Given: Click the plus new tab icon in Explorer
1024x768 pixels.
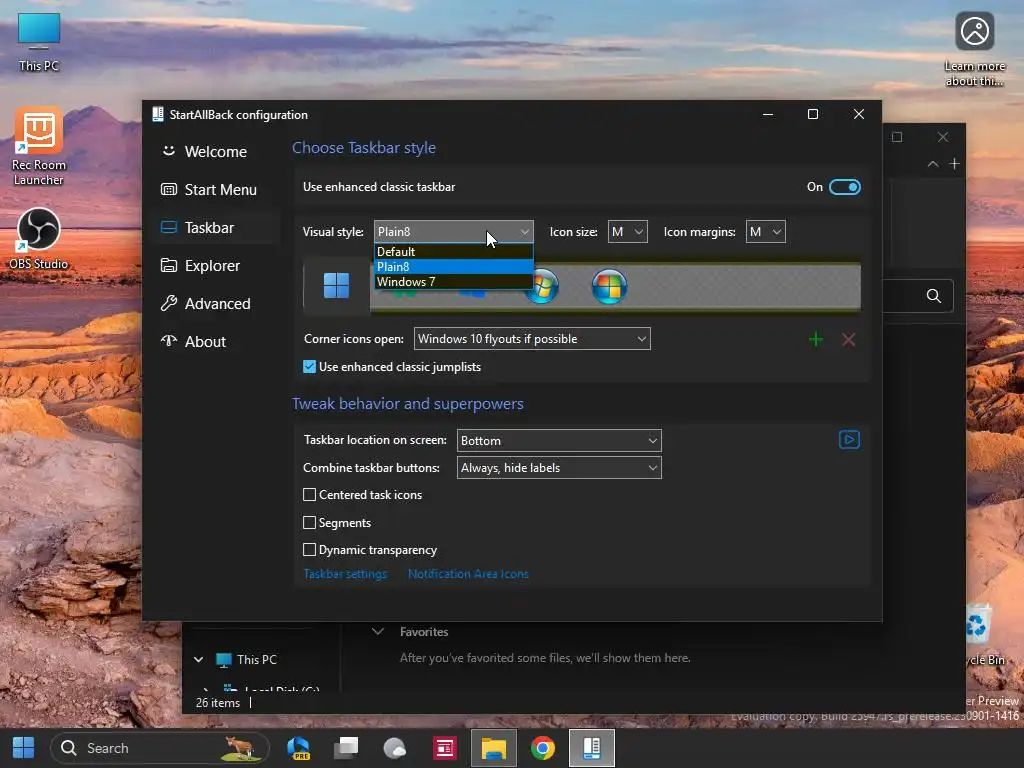Looking at the screenshot, I should point(954,164).
